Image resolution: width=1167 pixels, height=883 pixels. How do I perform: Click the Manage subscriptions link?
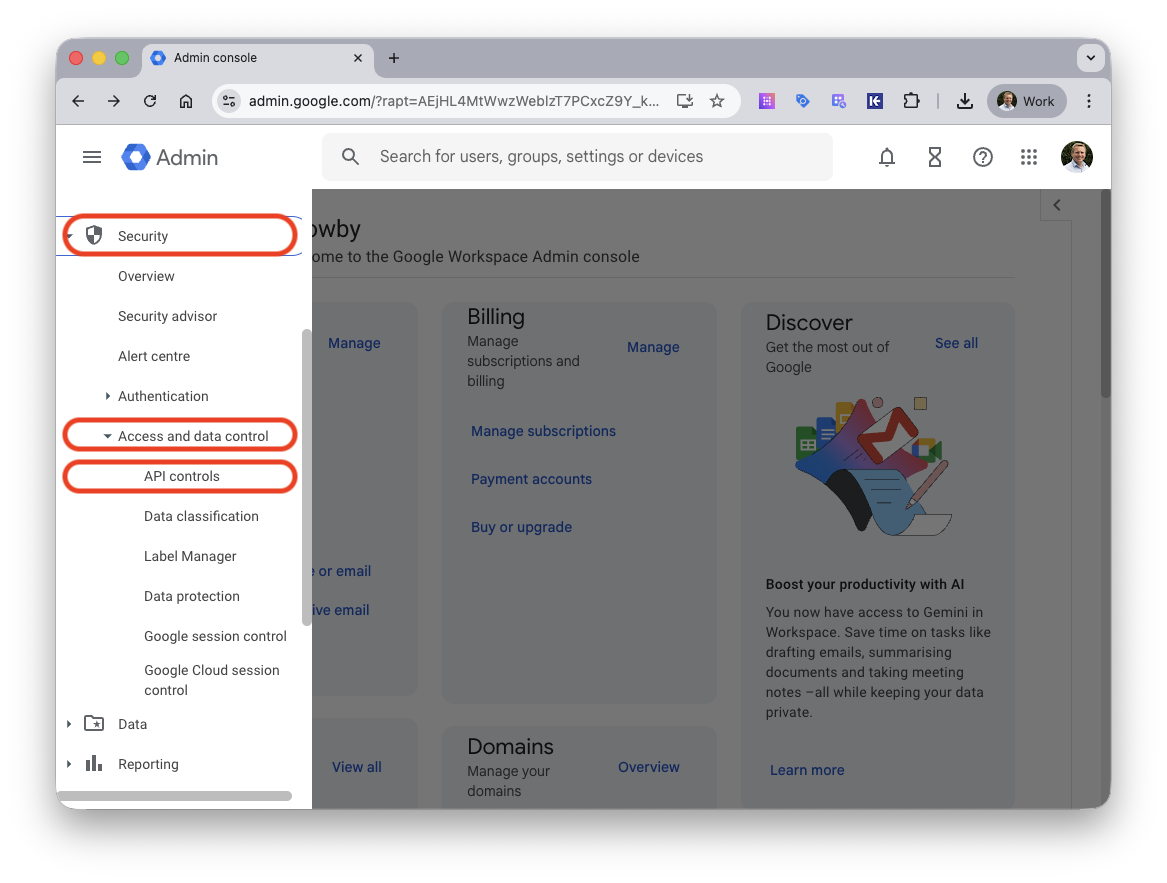(543, 432)
